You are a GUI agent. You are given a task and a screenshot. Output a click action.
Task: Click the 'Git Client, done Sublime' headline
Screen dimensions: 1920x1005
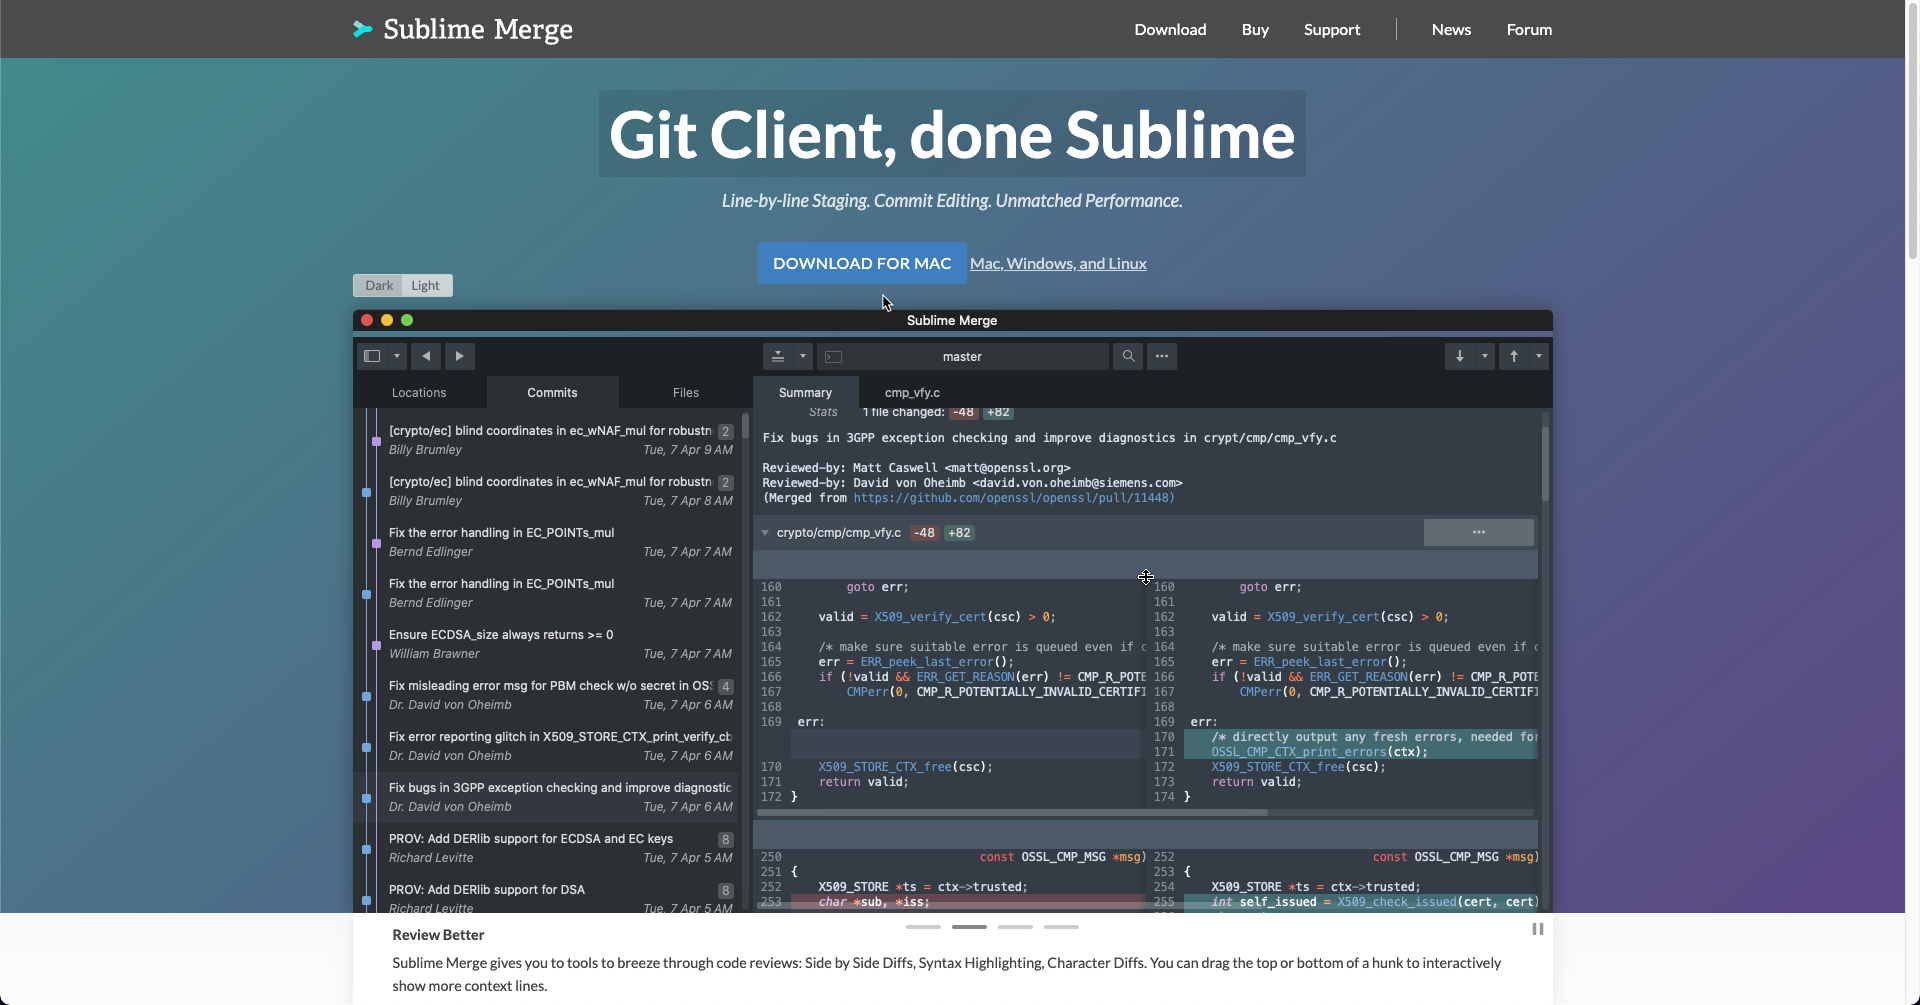tap(952, 135)
